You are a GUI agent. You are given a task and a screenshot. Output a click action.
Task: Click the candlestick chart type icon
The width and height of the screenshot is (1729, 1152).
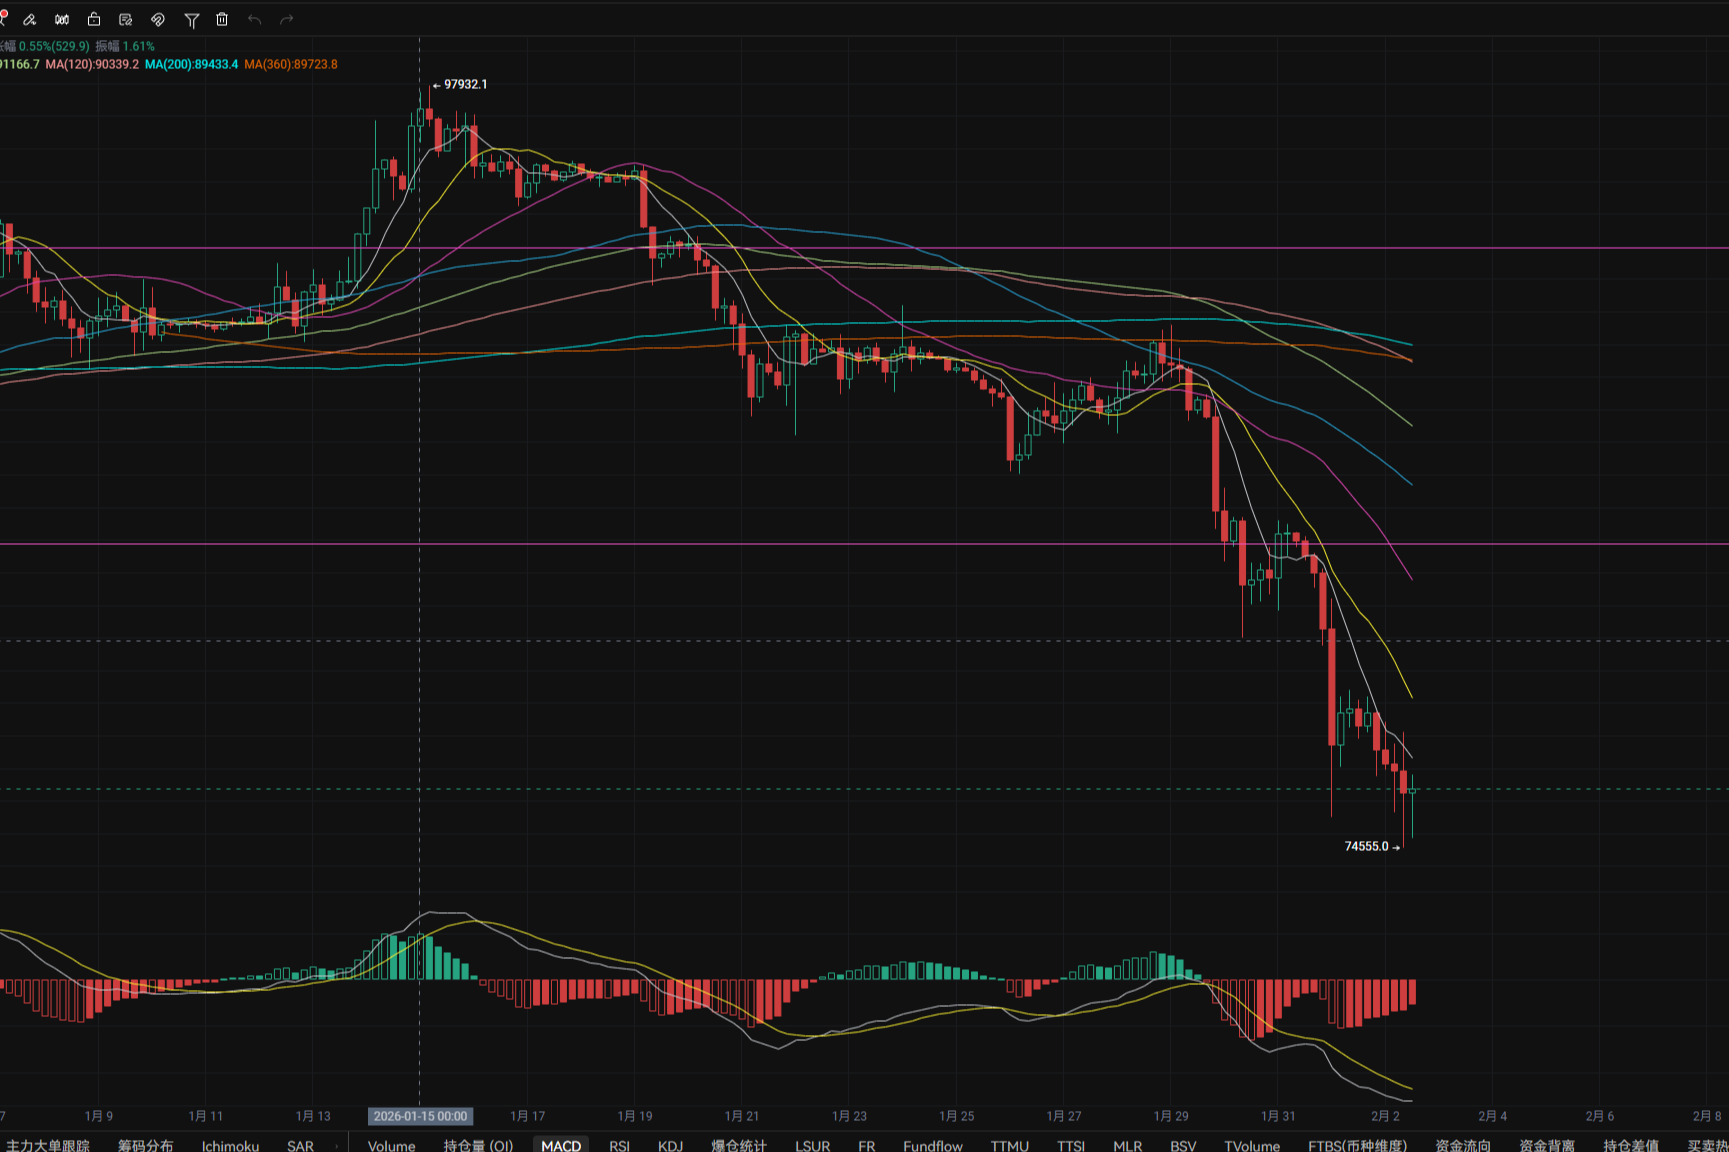pyautogui.click(x=62, y=19)
